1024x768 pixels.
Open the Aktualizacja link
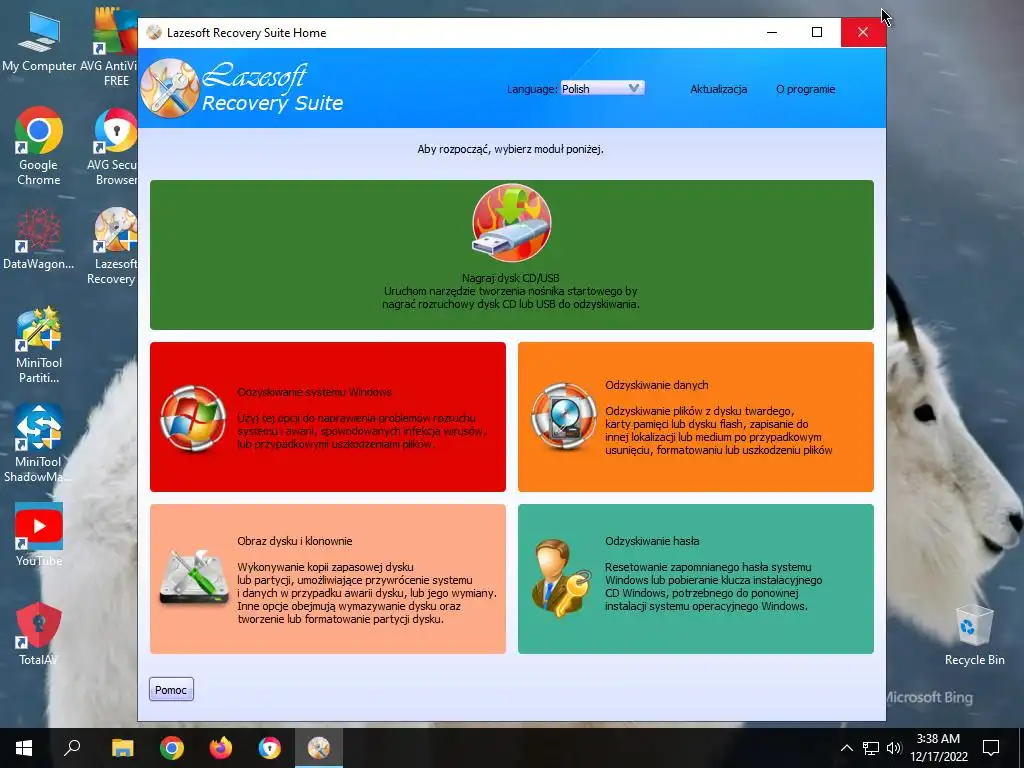point(718,89)
